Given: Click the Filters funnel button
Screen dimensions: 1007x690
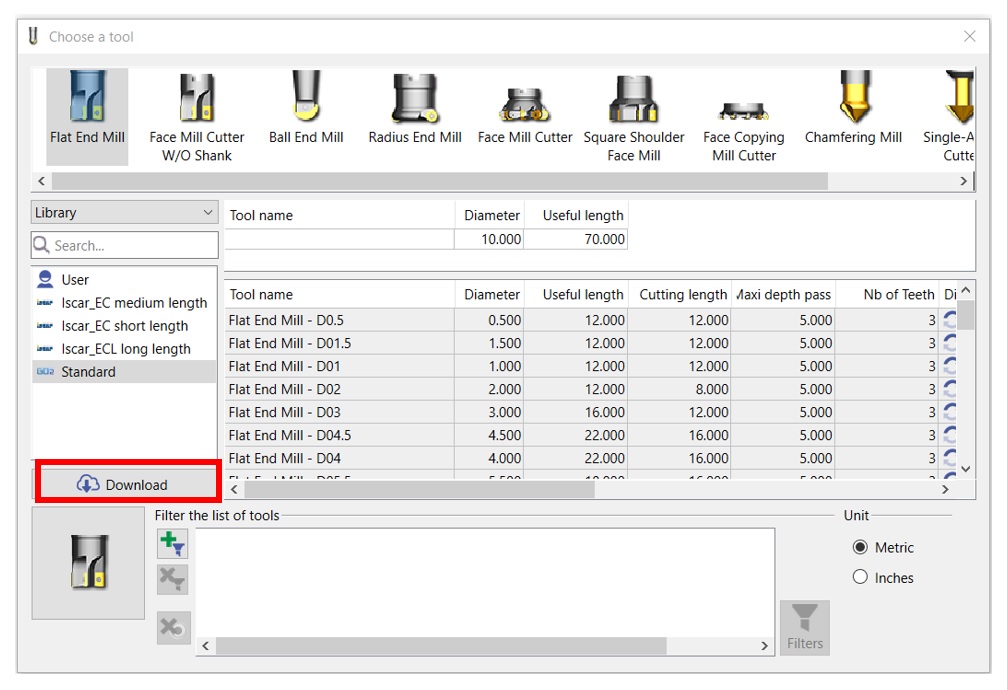Looking at the screenshot, I should point(804,627).
